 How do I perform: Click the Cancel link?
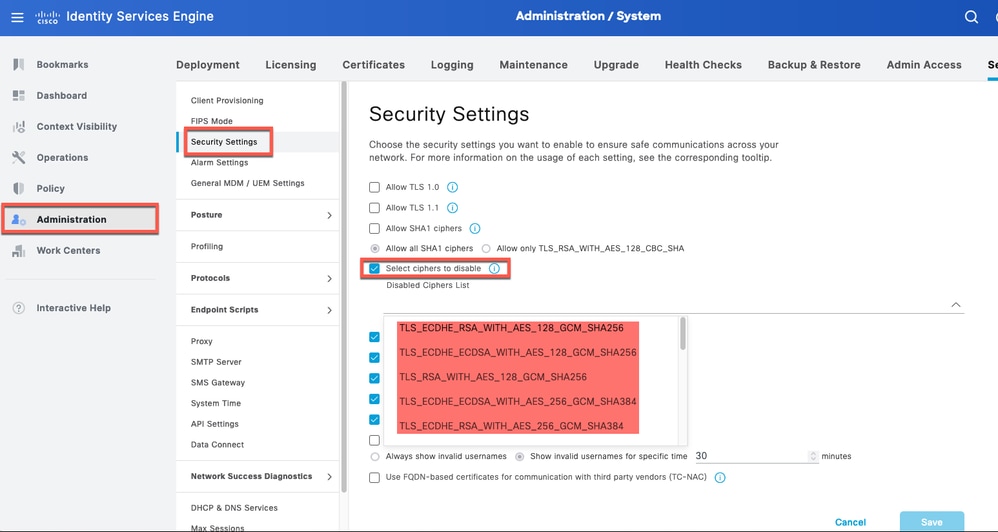pos(850,522)
